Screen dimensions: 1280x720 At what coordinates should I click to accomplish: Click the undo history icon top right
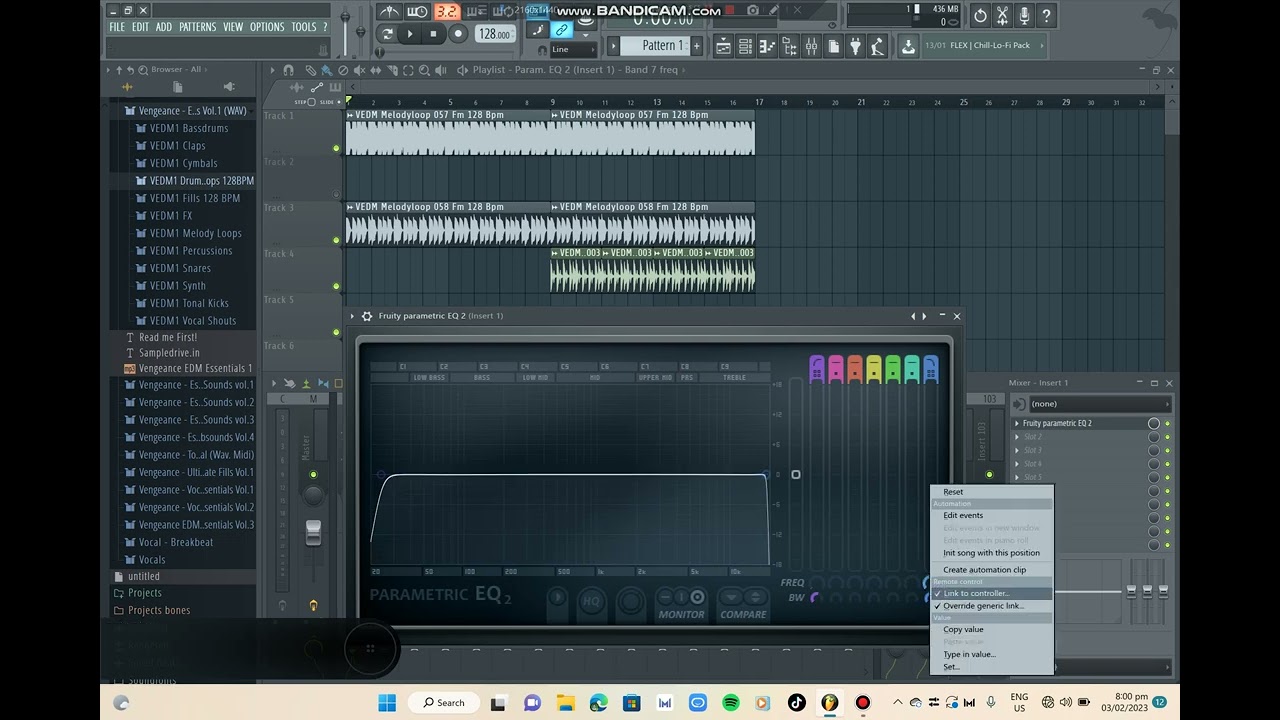(980, 16)
